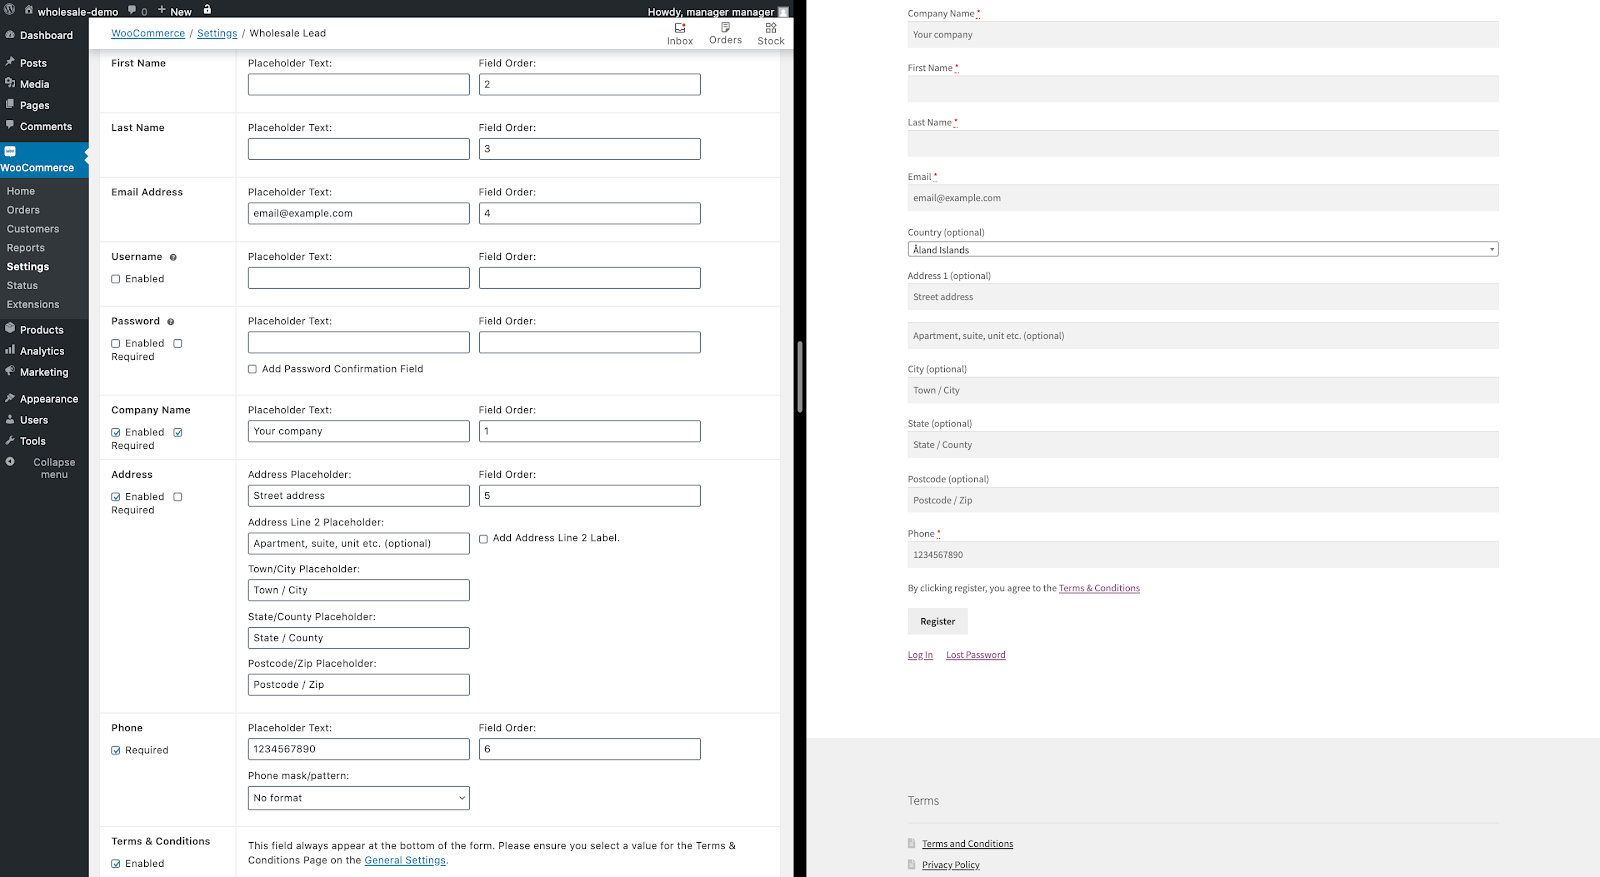This screenshot has width=1600, height=877.
Task: Open Marketing via the megaphone icon
Action: pyautogui.click(x=10, y=371)
